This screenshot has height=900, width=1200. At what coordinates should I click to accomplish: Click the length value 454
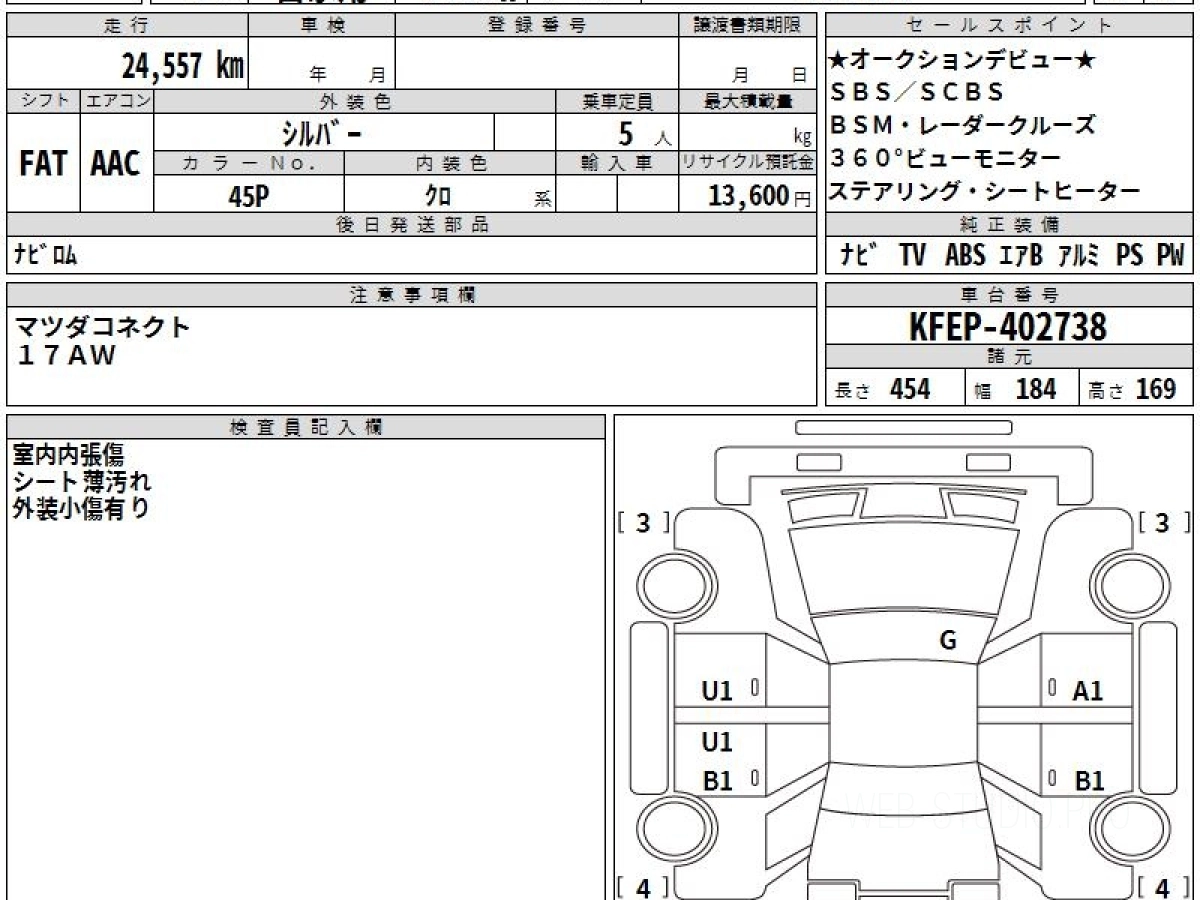(x=910, y=389)
